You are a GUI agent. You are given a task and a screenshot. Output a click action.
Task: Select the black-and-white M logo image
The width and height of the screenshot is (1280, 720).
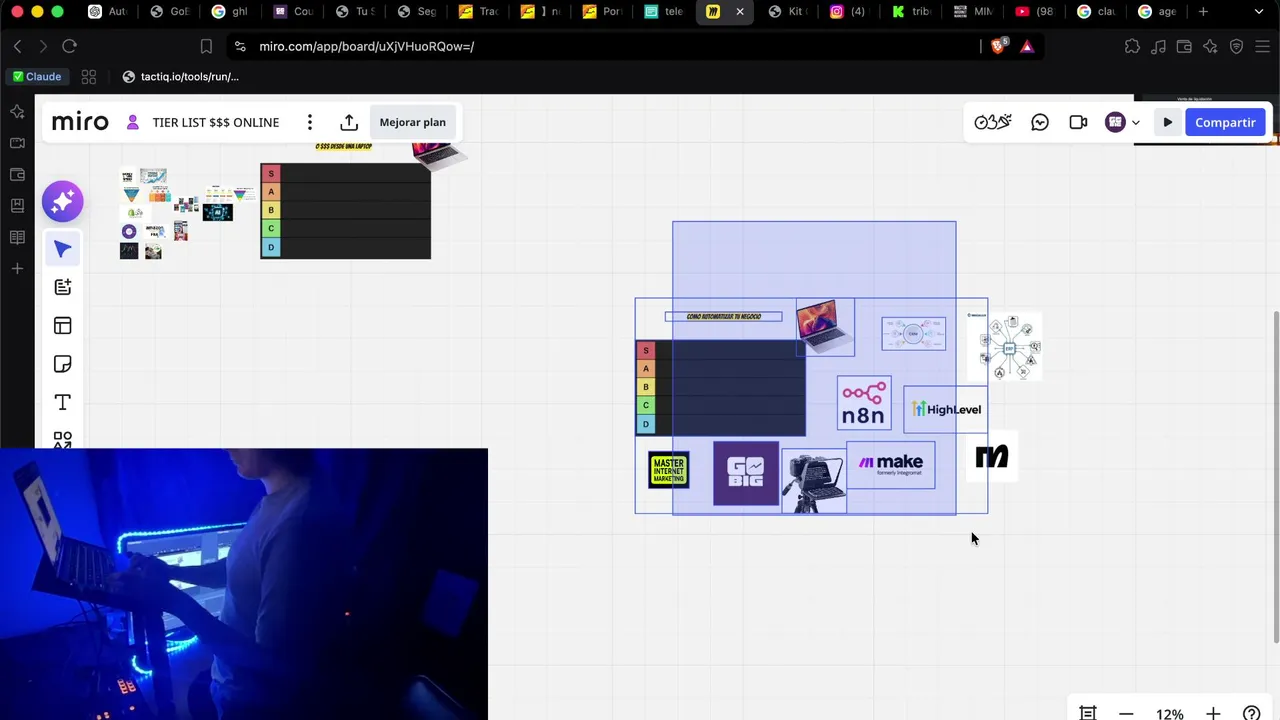point(992,457)
